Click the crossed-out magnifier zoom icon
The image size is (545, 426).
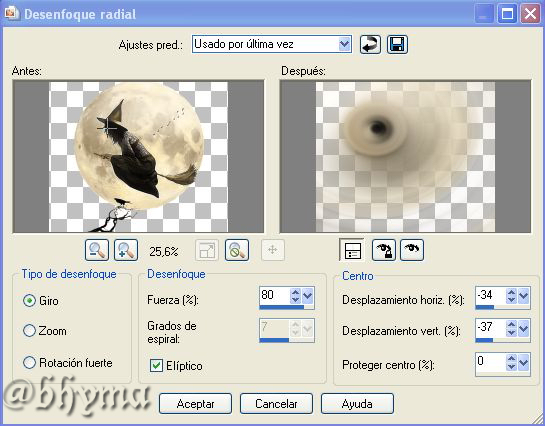pyautogui.click(x=237, y=250)
